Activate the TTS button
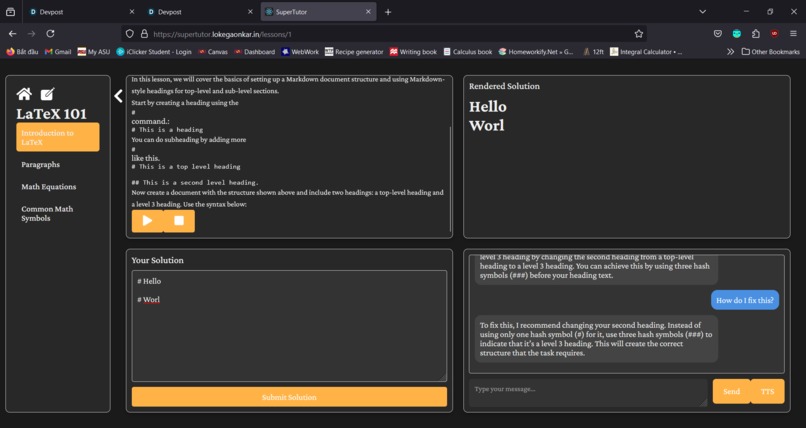The image size is (806, 428). click(x=767, y=392)
